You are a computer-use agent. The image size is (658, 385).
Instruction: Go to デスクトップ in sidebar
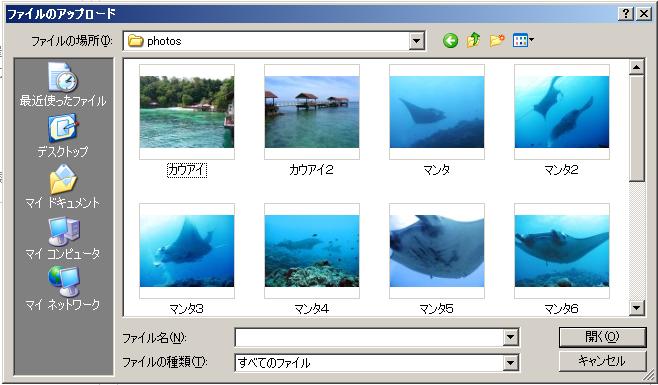click(x=63, y=136)
